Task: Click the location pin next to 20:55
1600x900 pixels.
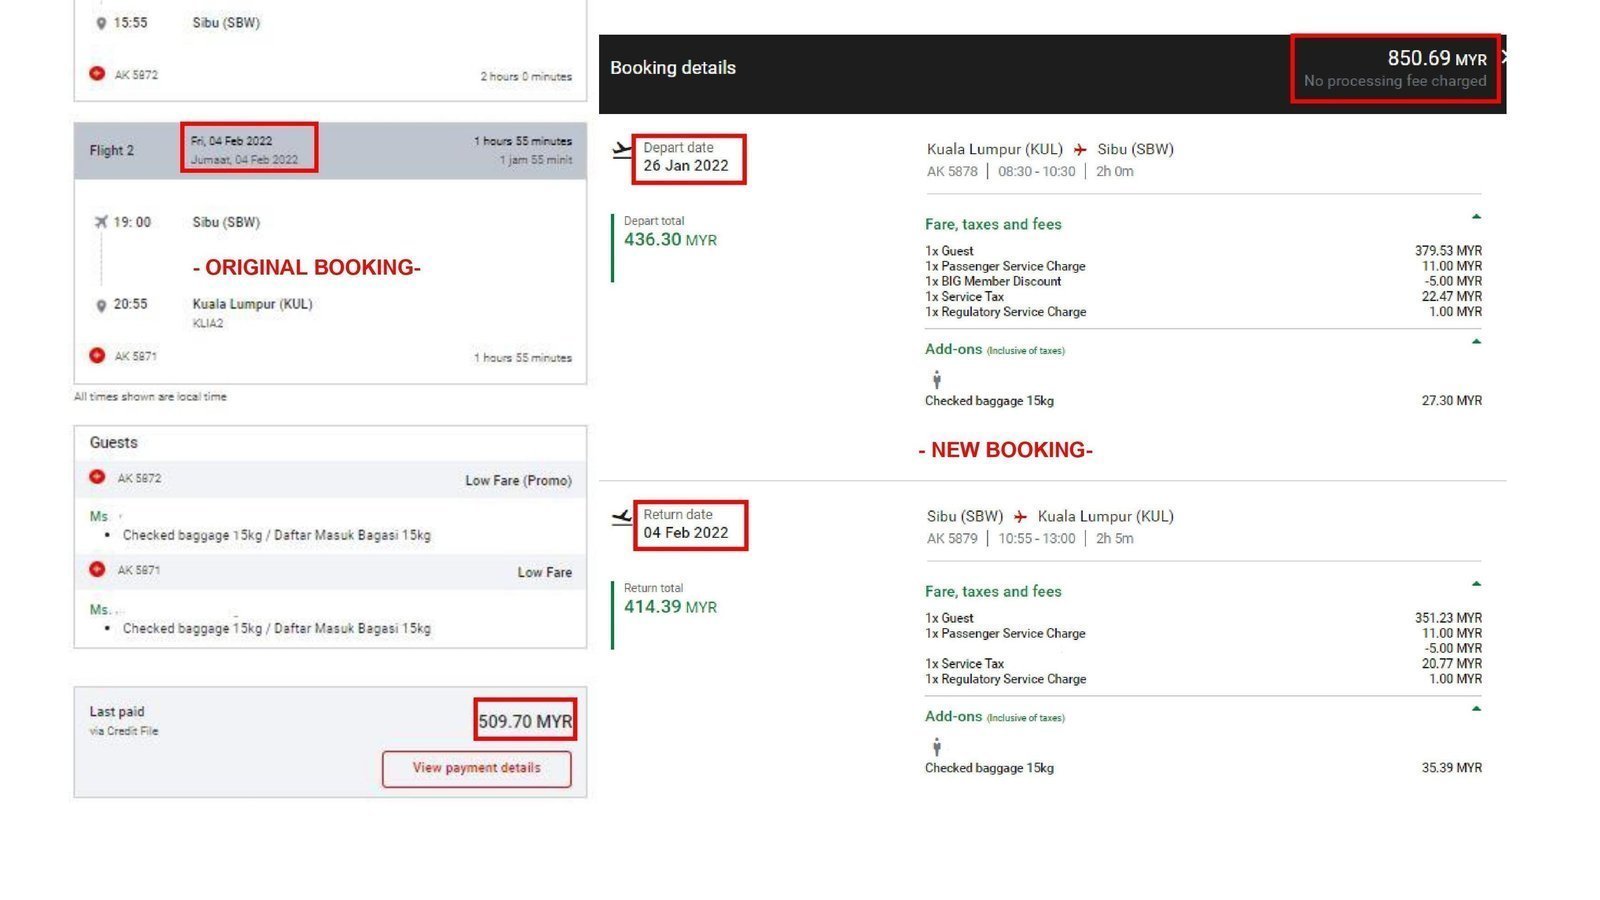Action: tap(100, 305)
